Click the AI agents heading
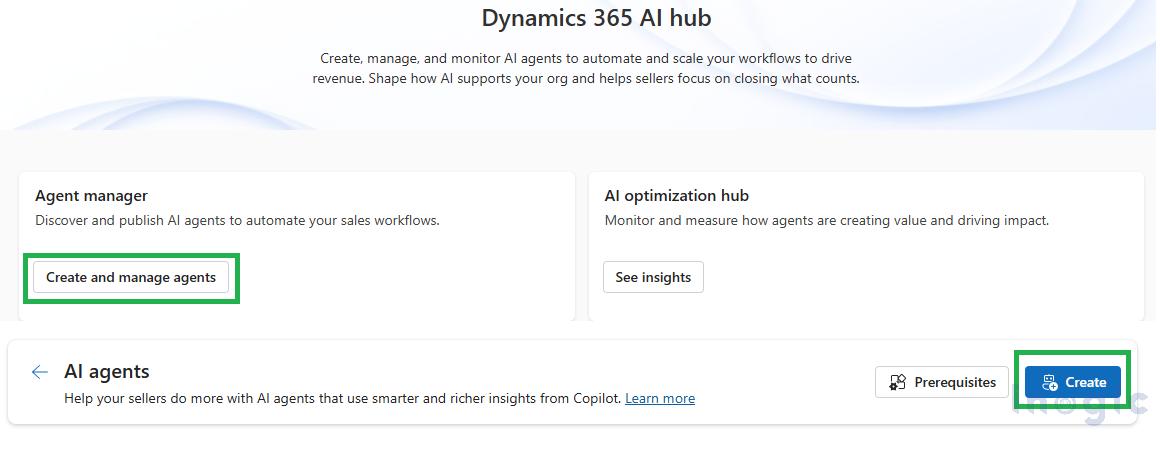The height and width of the screenshot is (450, 1160). [x=107, y=372]
